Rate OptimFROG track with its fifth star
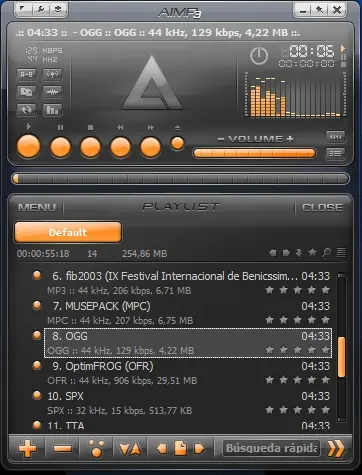 coord(326,380)
